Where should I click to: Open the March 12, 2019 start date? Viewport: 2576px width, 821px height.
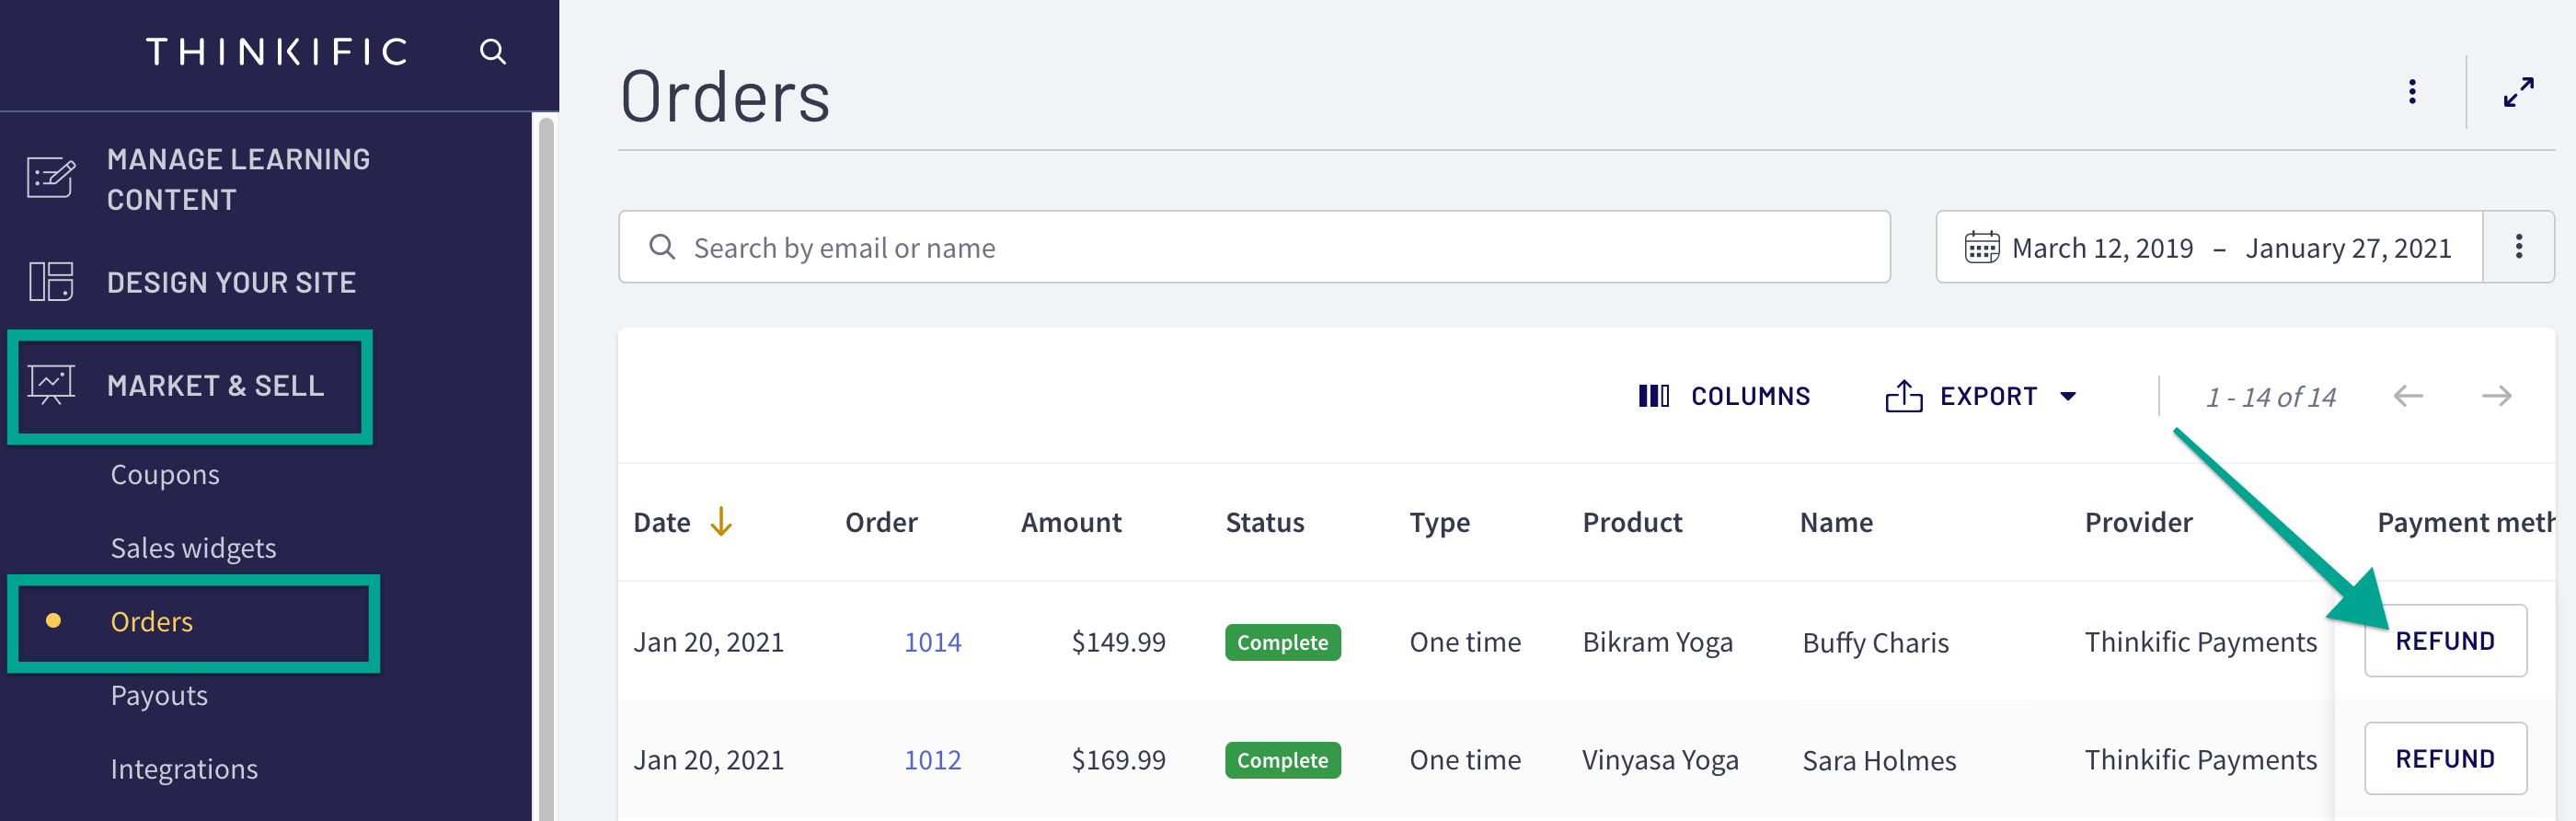pyautogui.click(x=2102, y=248)
